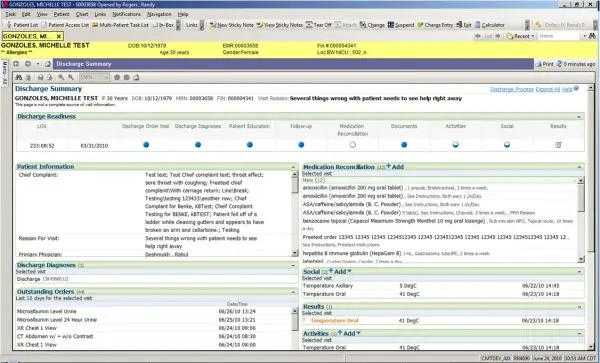Open the Navigation menu
600x363 pixels.
[x=159, y=14]
